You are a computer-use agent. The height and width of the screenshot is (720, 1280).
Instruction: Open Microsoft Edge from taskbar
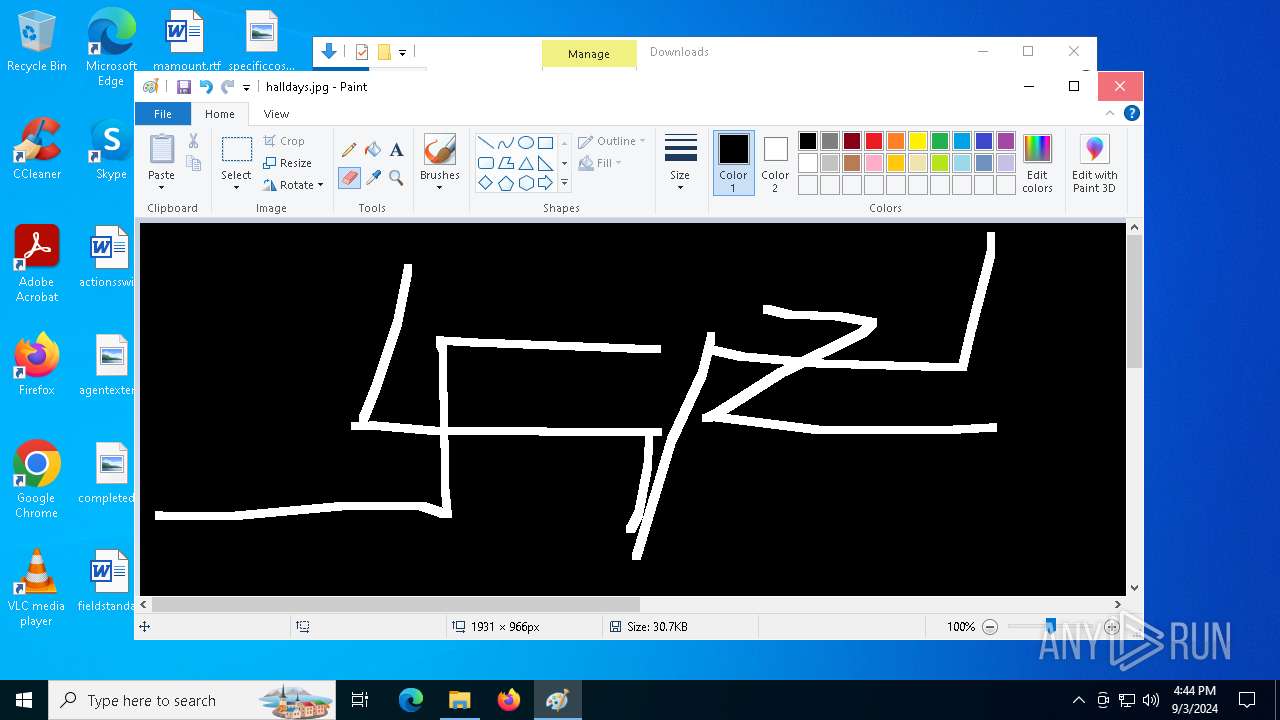(411, 700)
